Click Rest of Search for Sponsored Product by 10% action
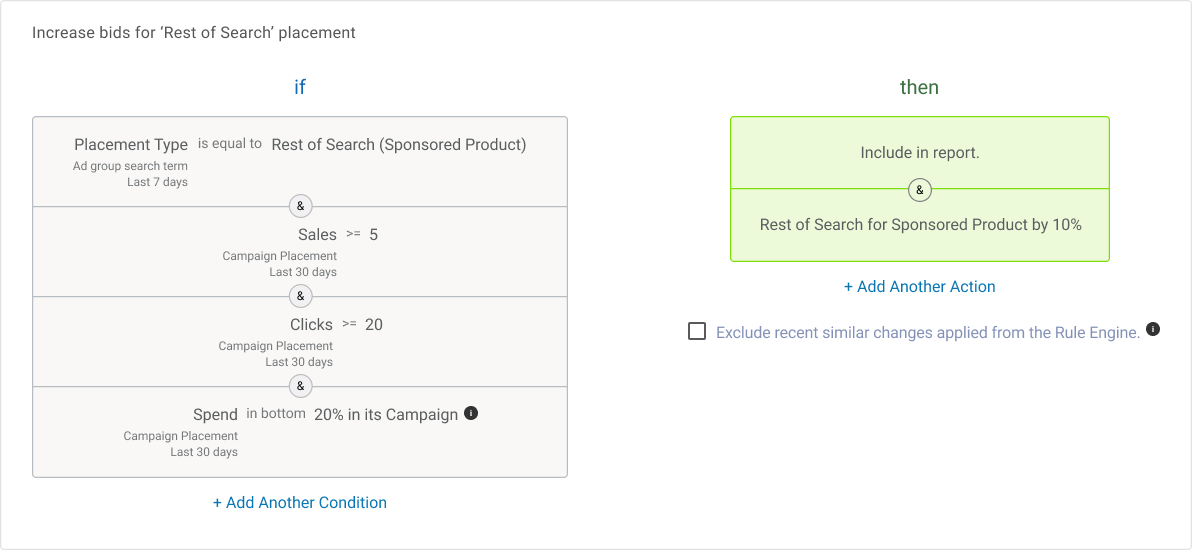1192x550 pixels. click(920, 225)
